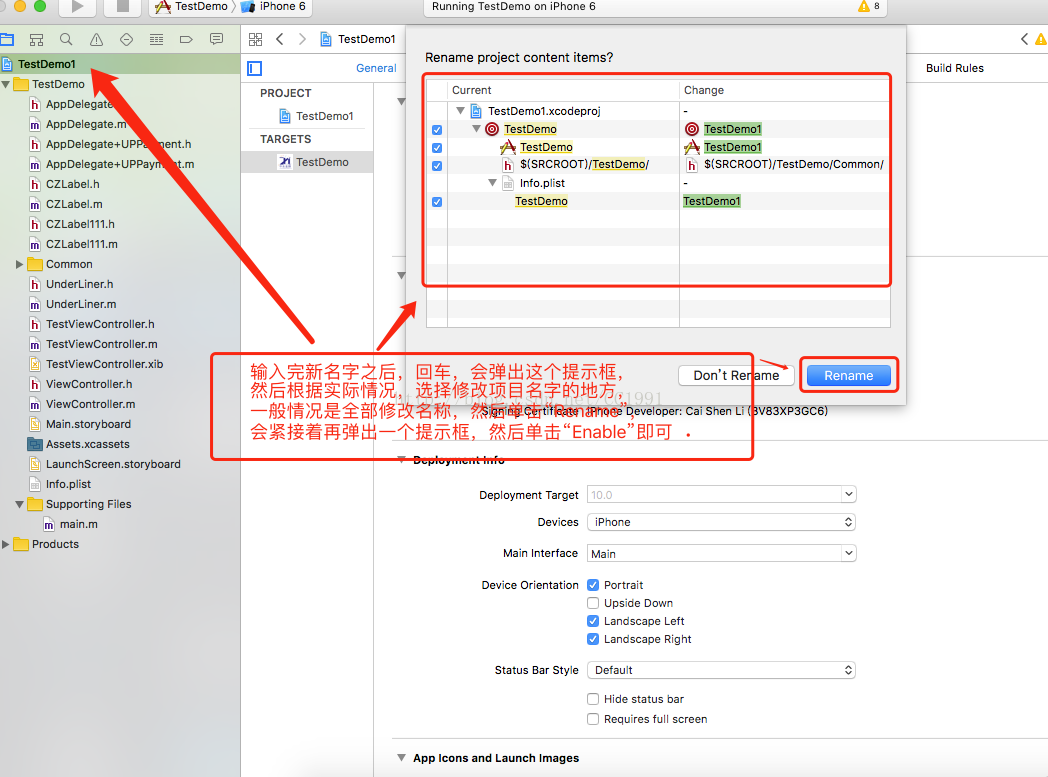Select the TestDemo scheme in toolbar
This screenshot has width=1048, height=777.
(192, 7)
